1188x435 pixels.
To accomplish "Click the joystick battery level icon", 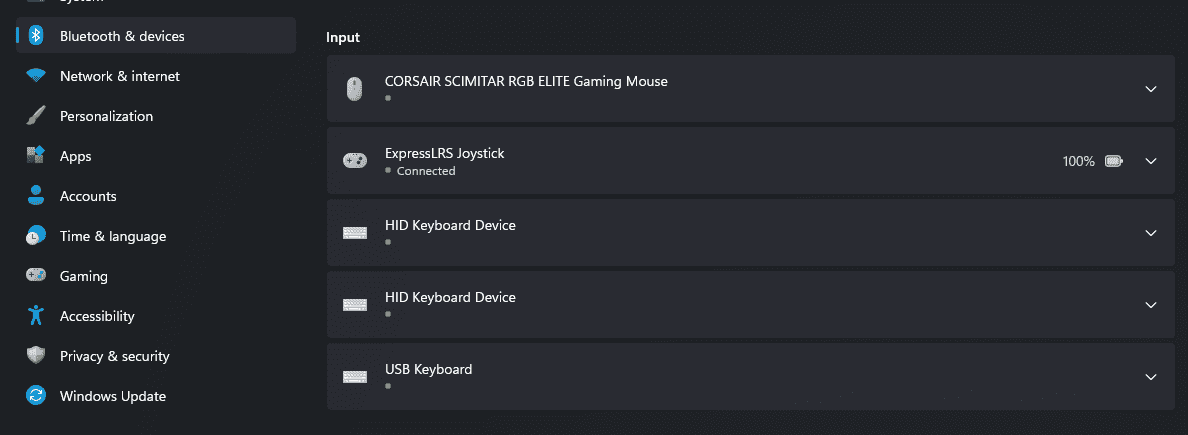I will [x=1114, y=161].
